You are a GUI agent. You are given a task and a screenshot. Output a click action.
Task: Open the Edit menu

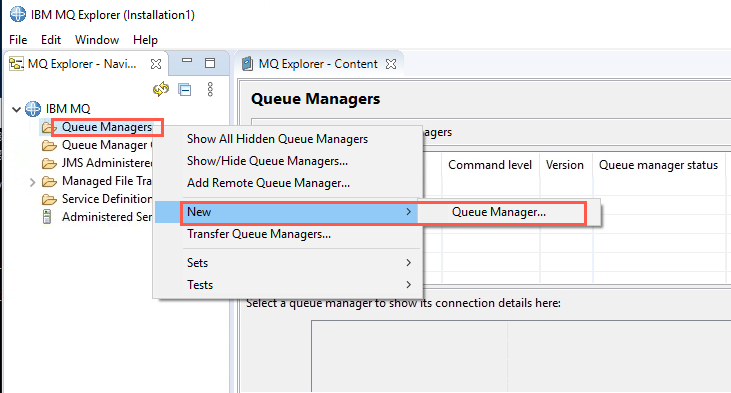51,40
